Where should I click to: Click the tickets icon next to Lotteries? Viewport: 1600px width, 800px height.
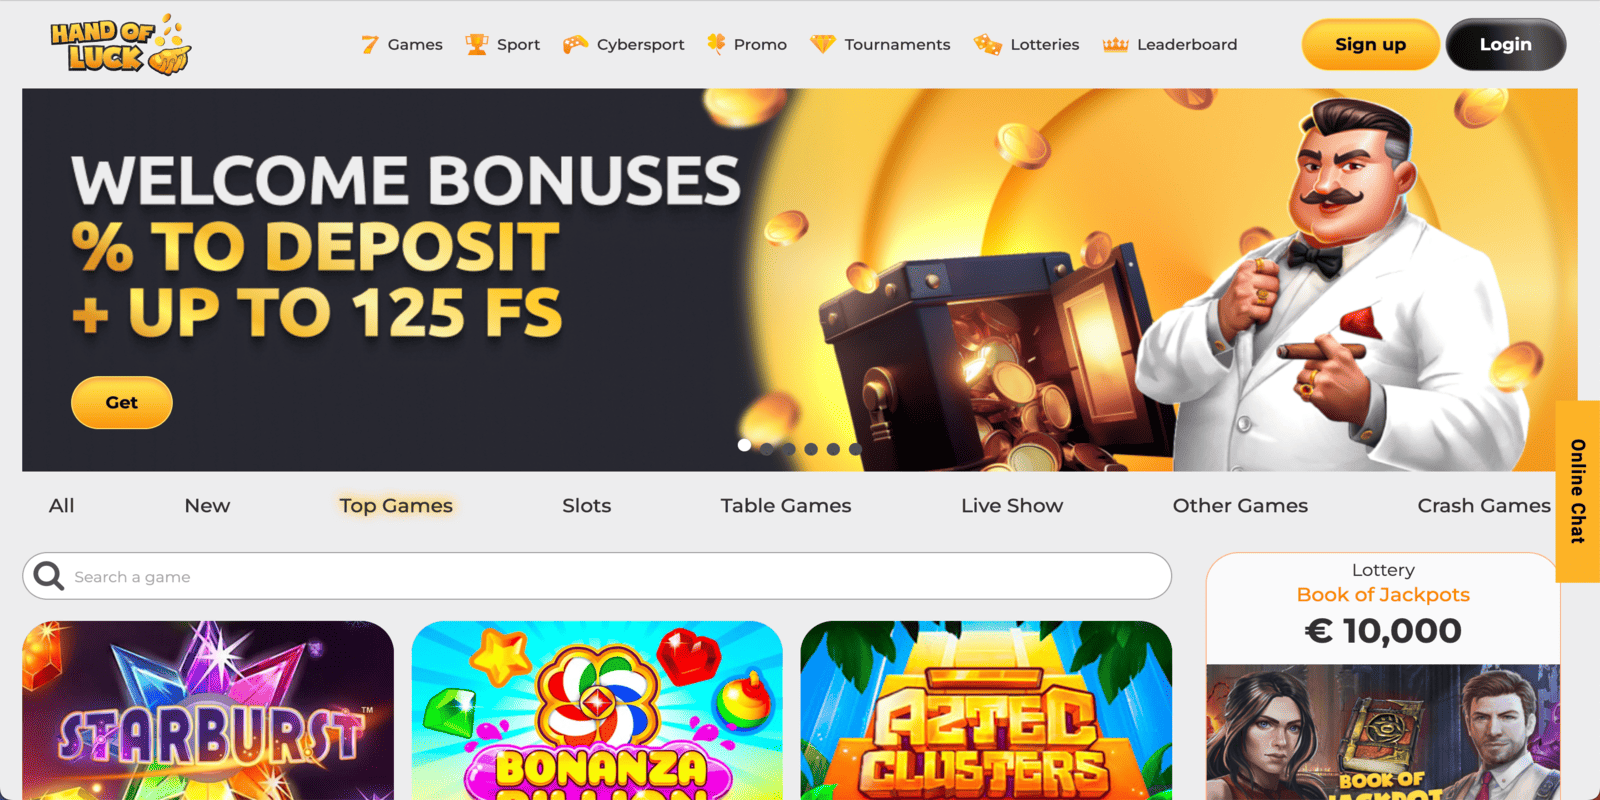pyautogui.click(x=987, y=44)
